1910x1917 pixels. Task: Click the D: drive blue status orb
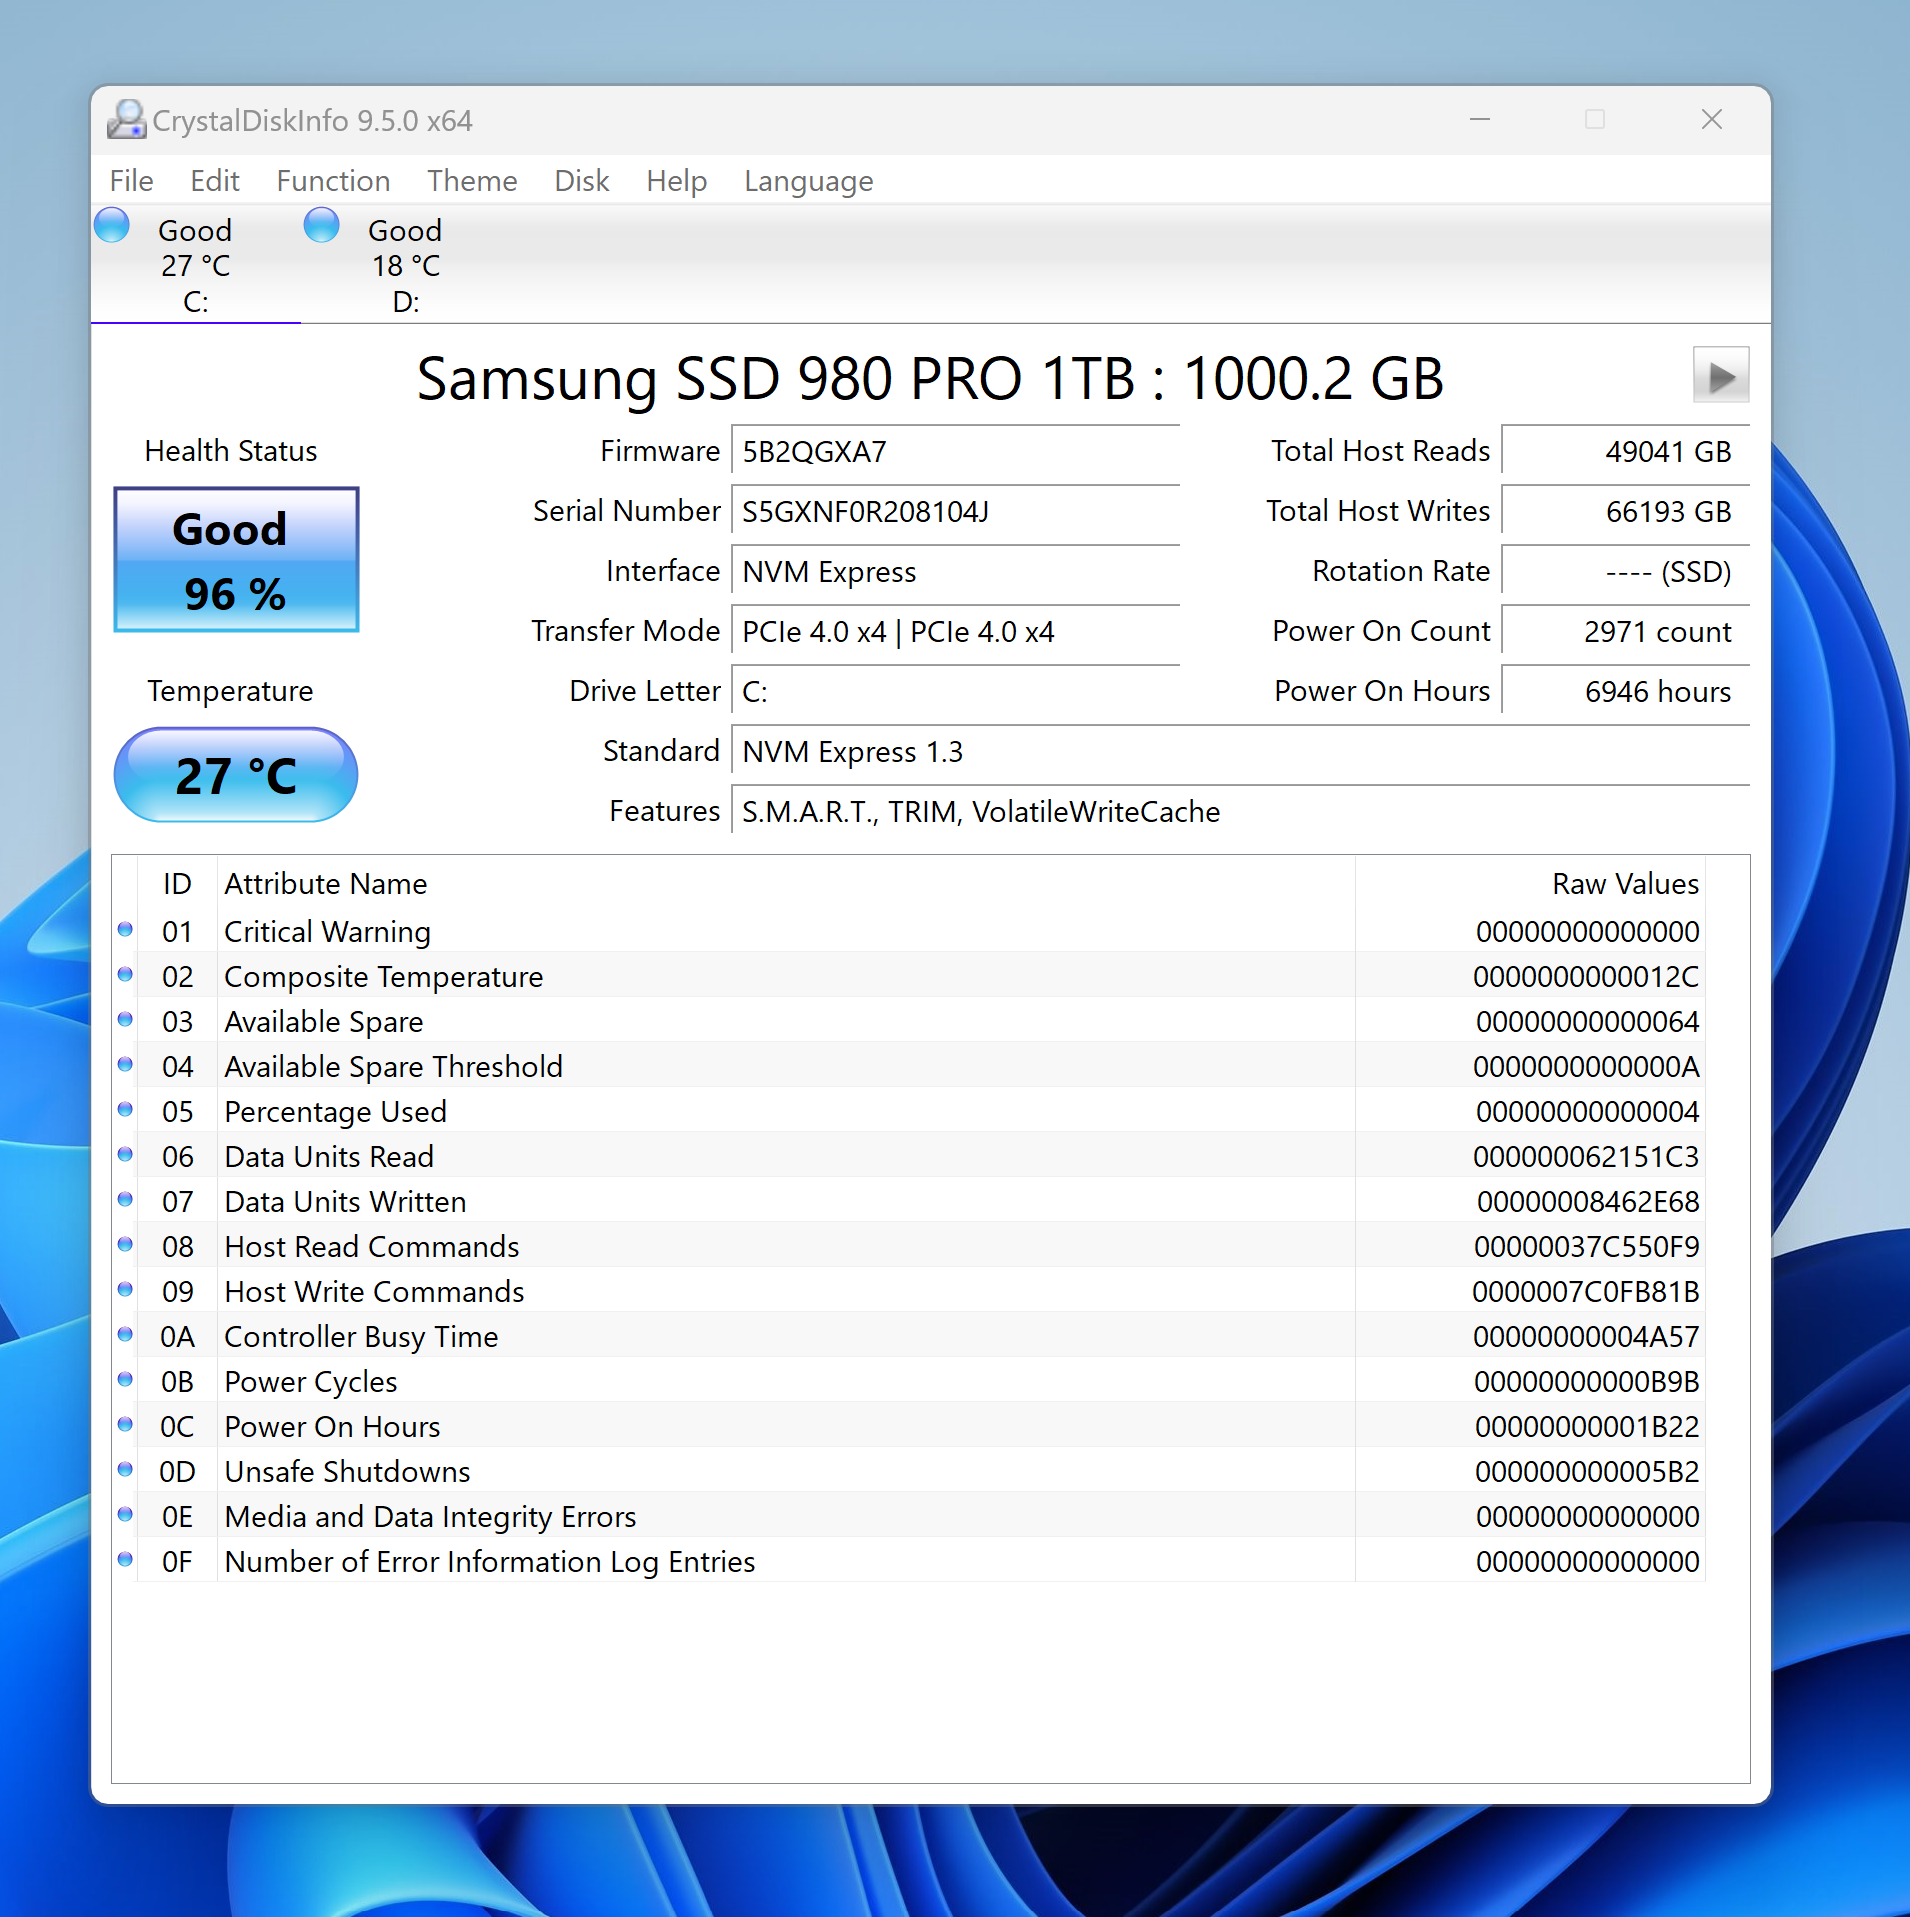pyautogui.click(x=322, y=225)
